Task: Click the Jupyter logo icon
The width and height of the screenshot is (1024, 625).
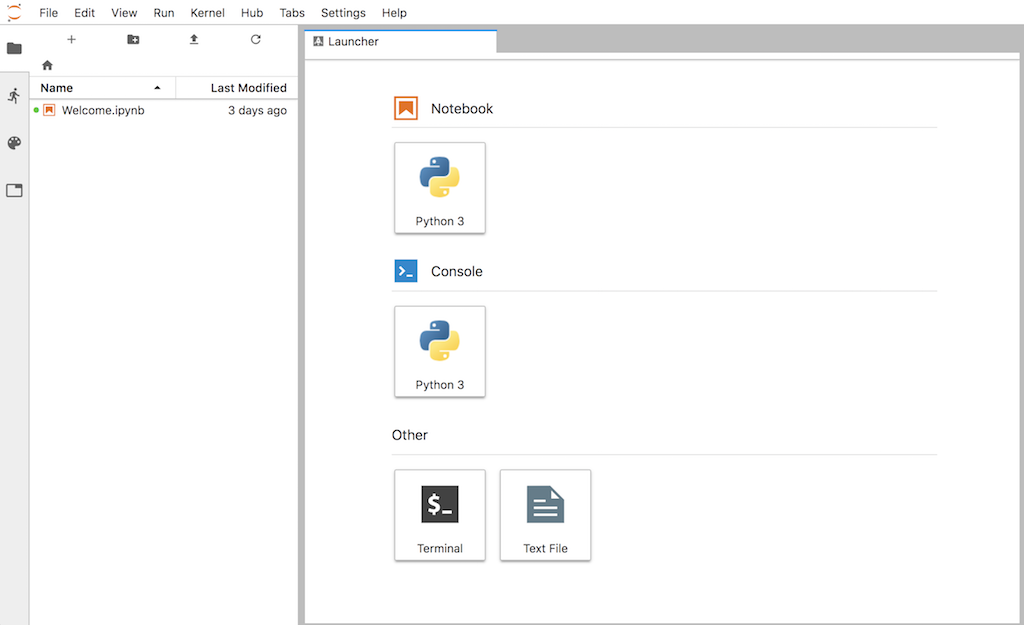Action: [x=14, y=12]
